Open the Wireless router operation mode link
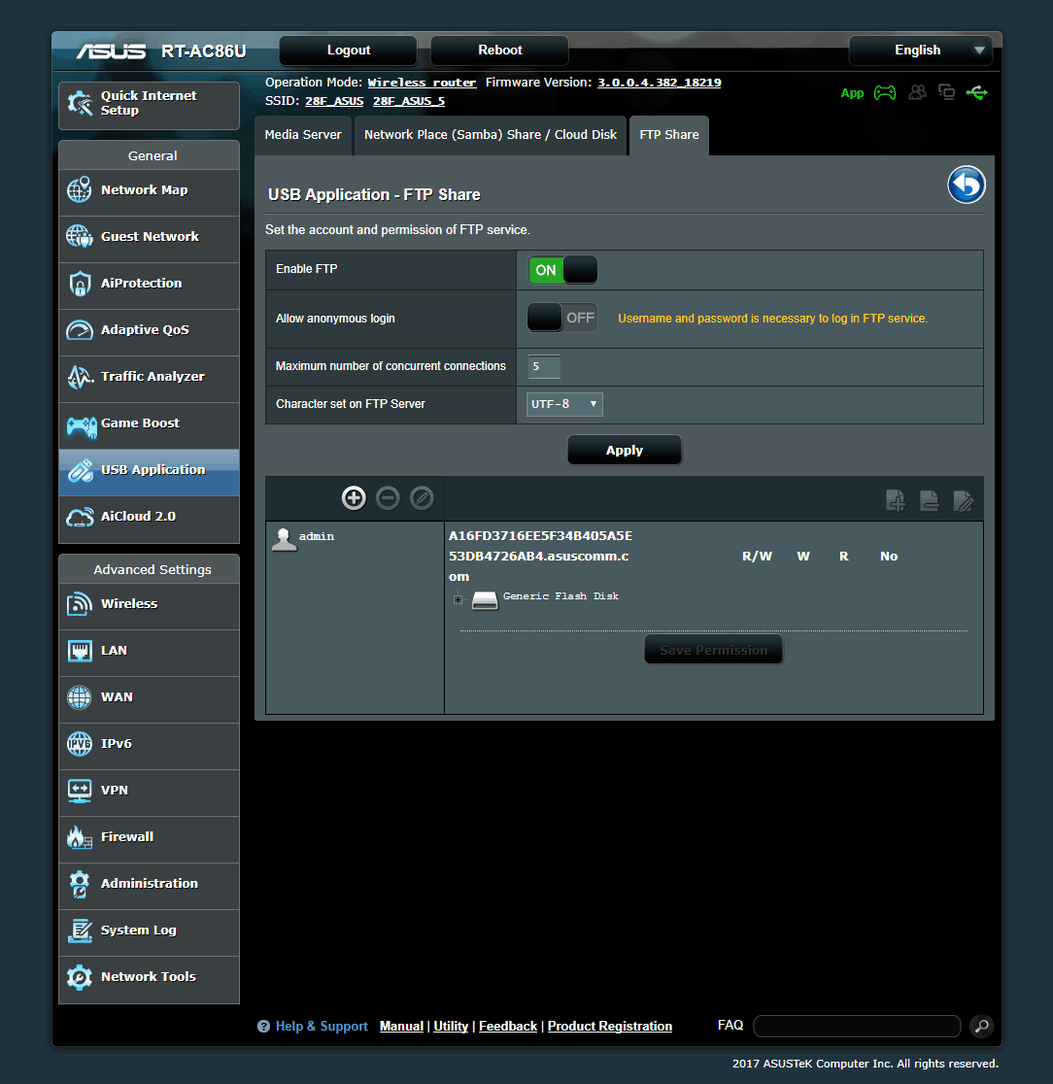This screenshot has width=1053, height=1084. click(x=422, y=83)
